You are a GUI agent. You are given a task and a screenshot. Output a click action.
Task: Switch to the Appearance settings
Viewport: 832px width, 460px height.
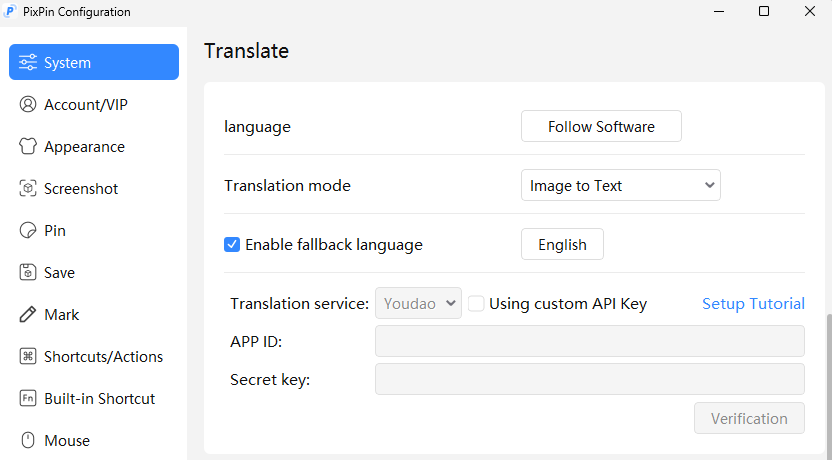[94, 146]
